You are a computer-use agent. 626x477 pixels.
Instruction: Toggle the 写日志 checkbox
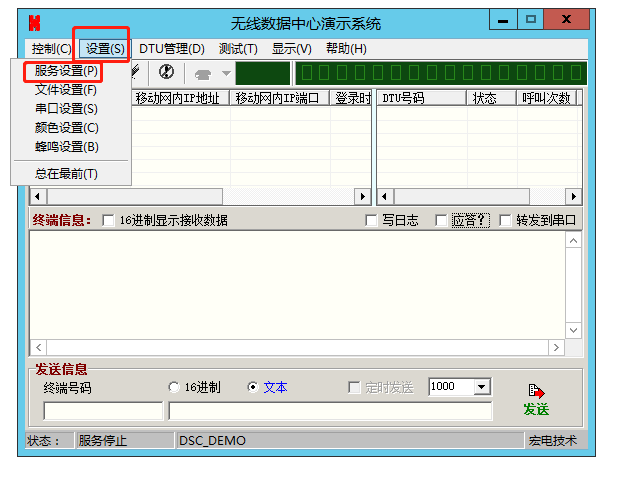pos(372,220)
